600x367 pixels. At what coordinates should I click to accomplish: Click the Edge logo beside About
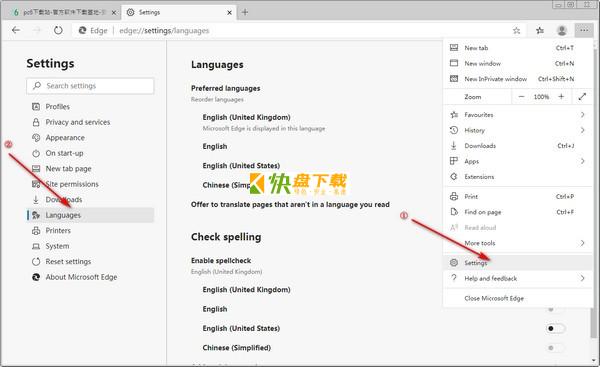coord(36,277)
